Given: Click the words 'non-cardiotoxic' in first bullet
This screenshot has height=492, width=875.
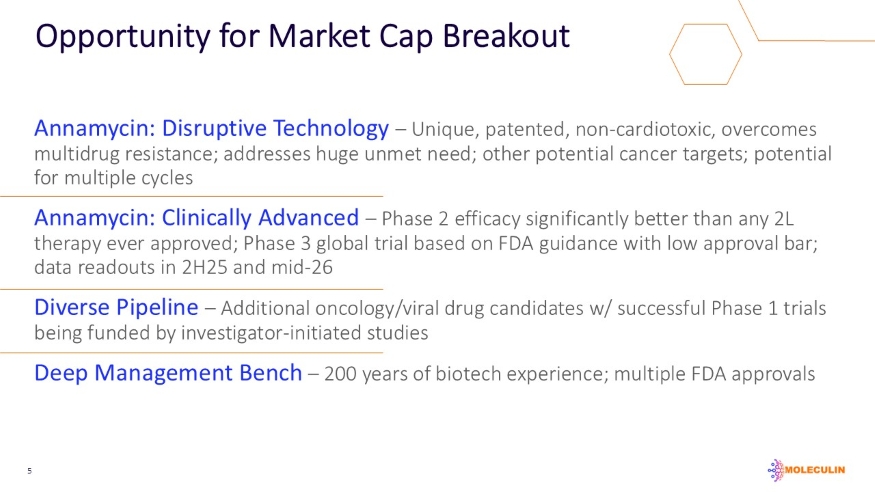Looking at the screenshot, I should 636,130.
